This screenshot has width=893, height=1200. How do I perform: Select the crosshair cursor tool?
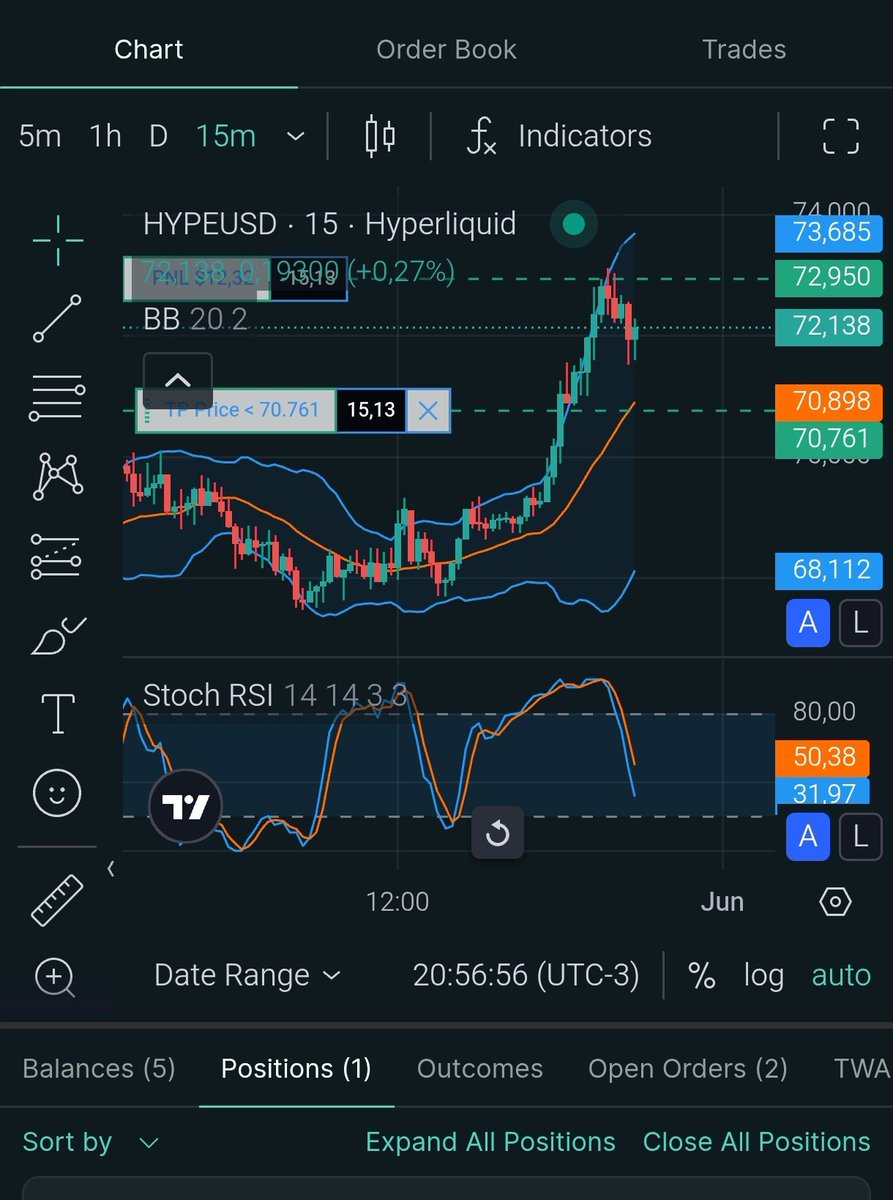click(58, 240)
